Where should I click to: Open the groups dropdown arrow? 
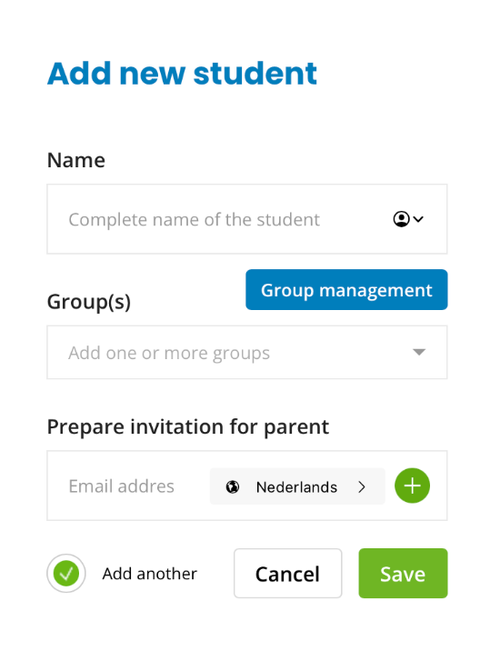pos(419,352)
